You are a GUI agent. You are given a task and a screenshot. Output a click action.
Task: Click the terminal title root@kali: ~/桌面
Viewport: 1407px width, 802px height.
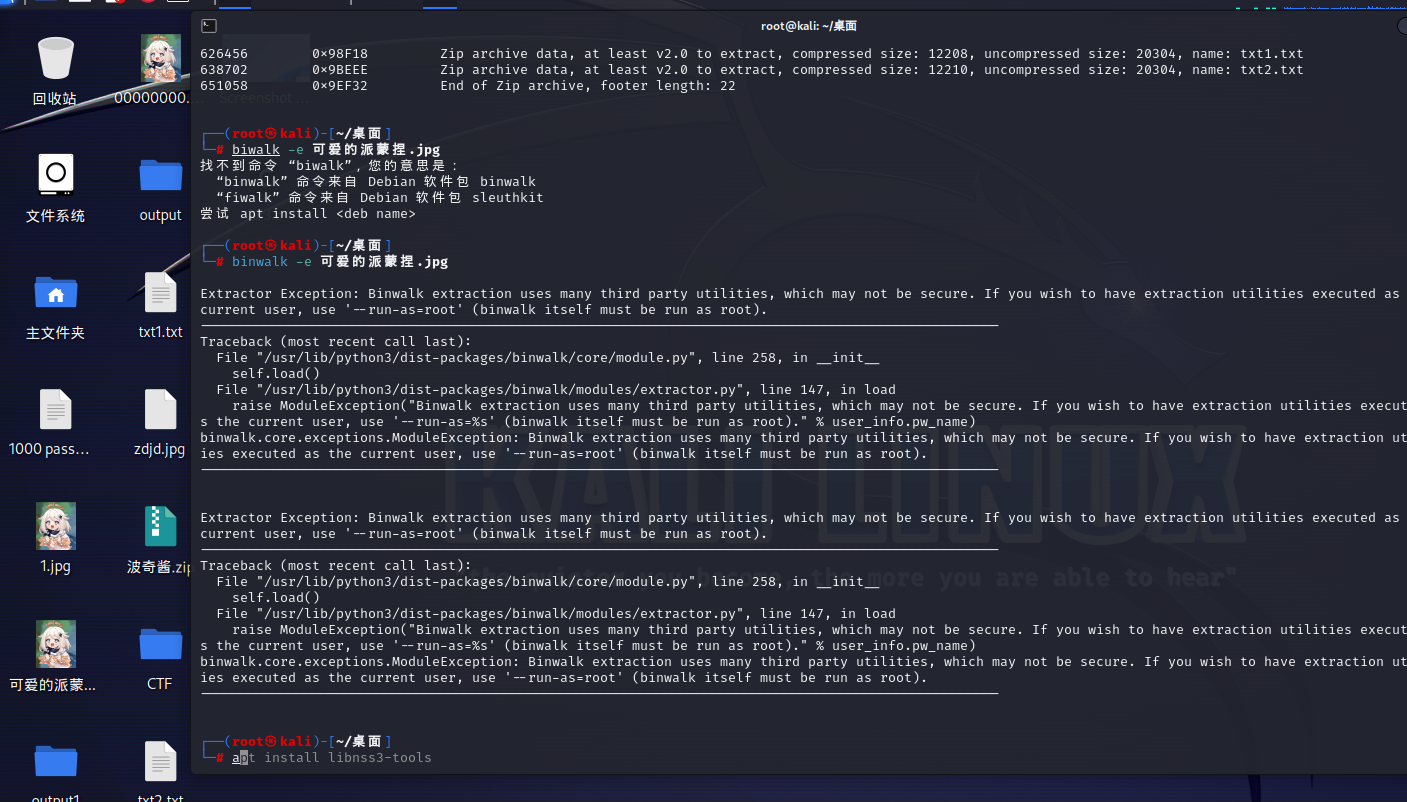click(x=809, y=26)
